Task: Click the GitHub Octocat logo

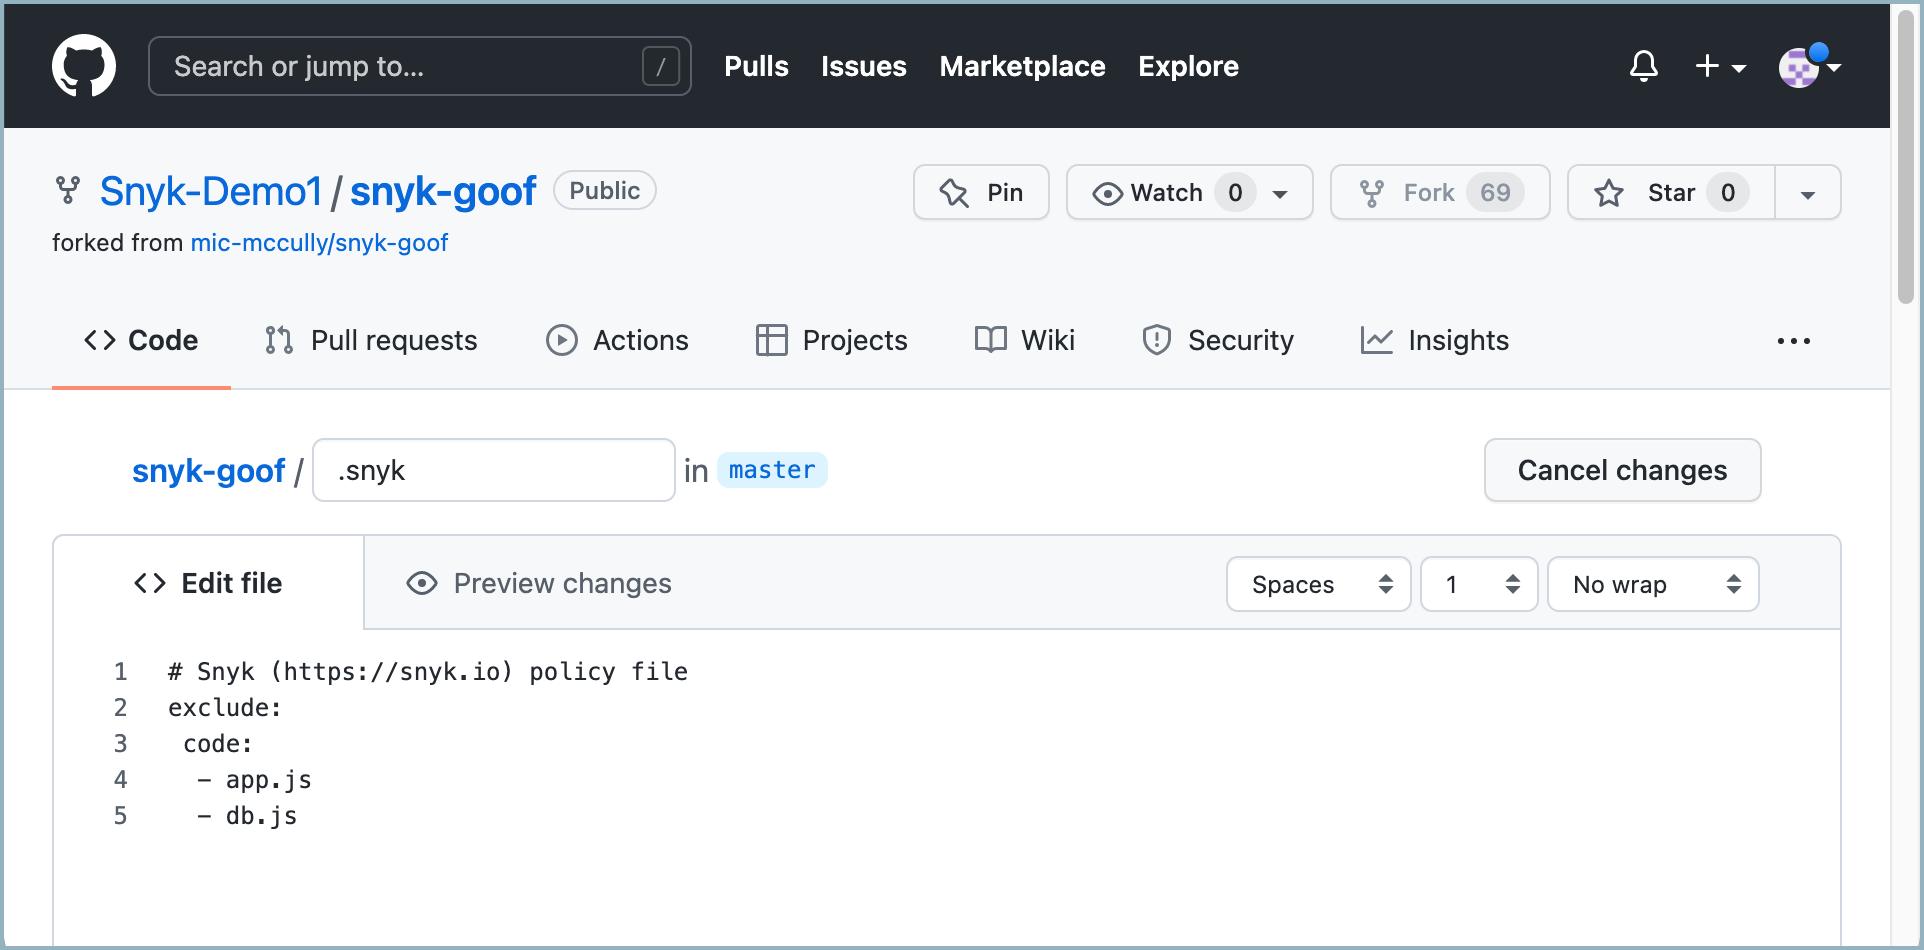Action: click(x=84, y=66)
